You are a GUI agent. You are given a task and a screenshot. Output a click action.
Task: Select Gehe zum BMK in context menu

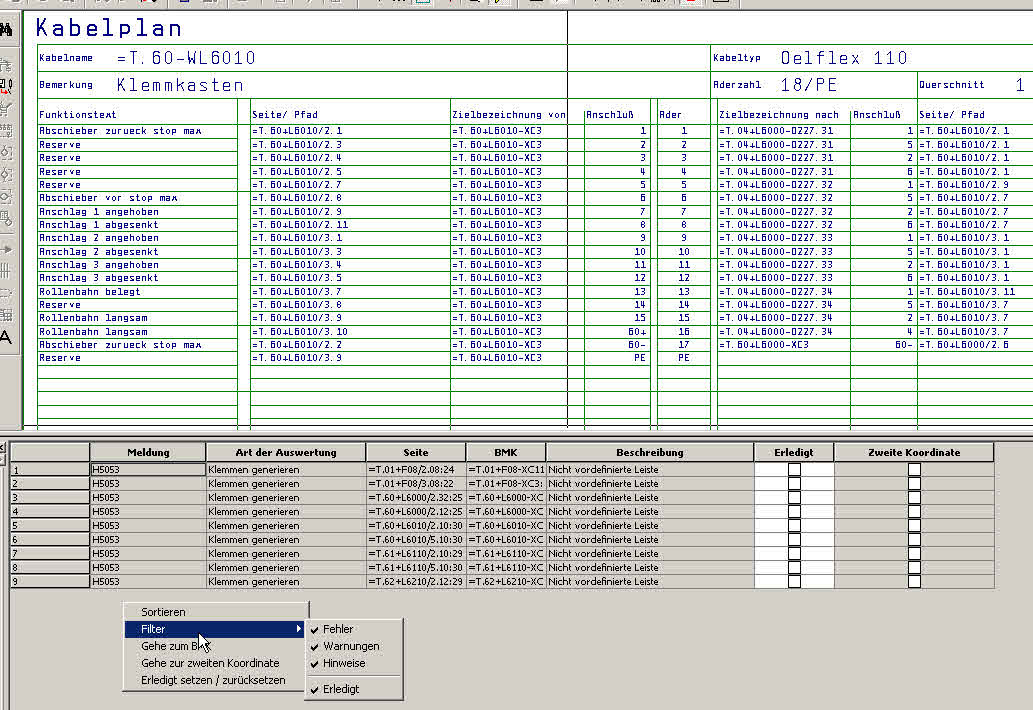216,646
